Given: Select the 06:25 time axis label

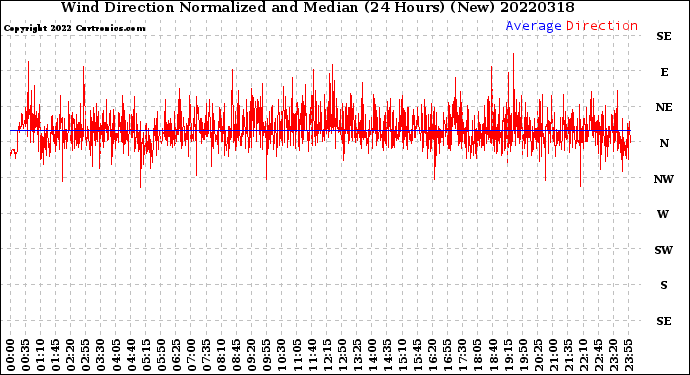Looking at the screenshot, I should click(x=176, y=355).
